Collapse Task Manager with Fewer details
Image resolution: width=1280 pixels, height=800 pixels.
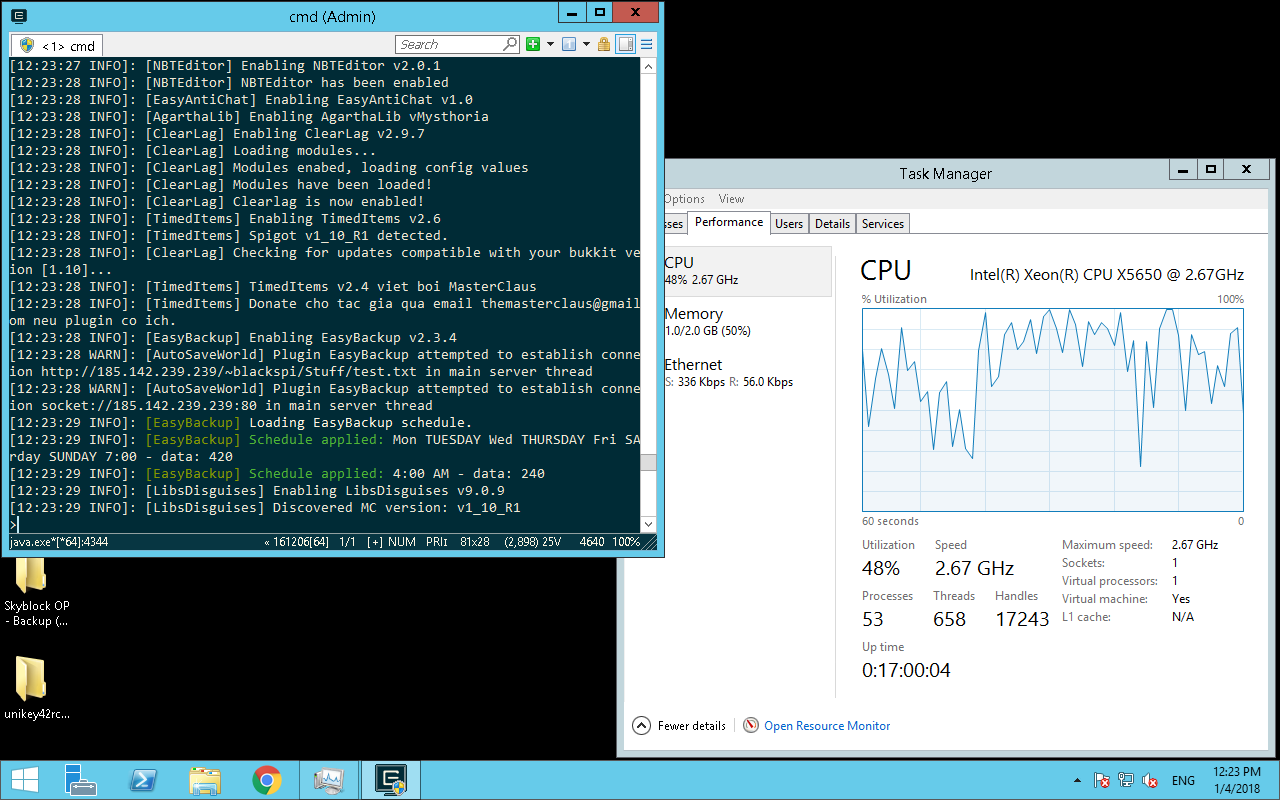[680, 726]
